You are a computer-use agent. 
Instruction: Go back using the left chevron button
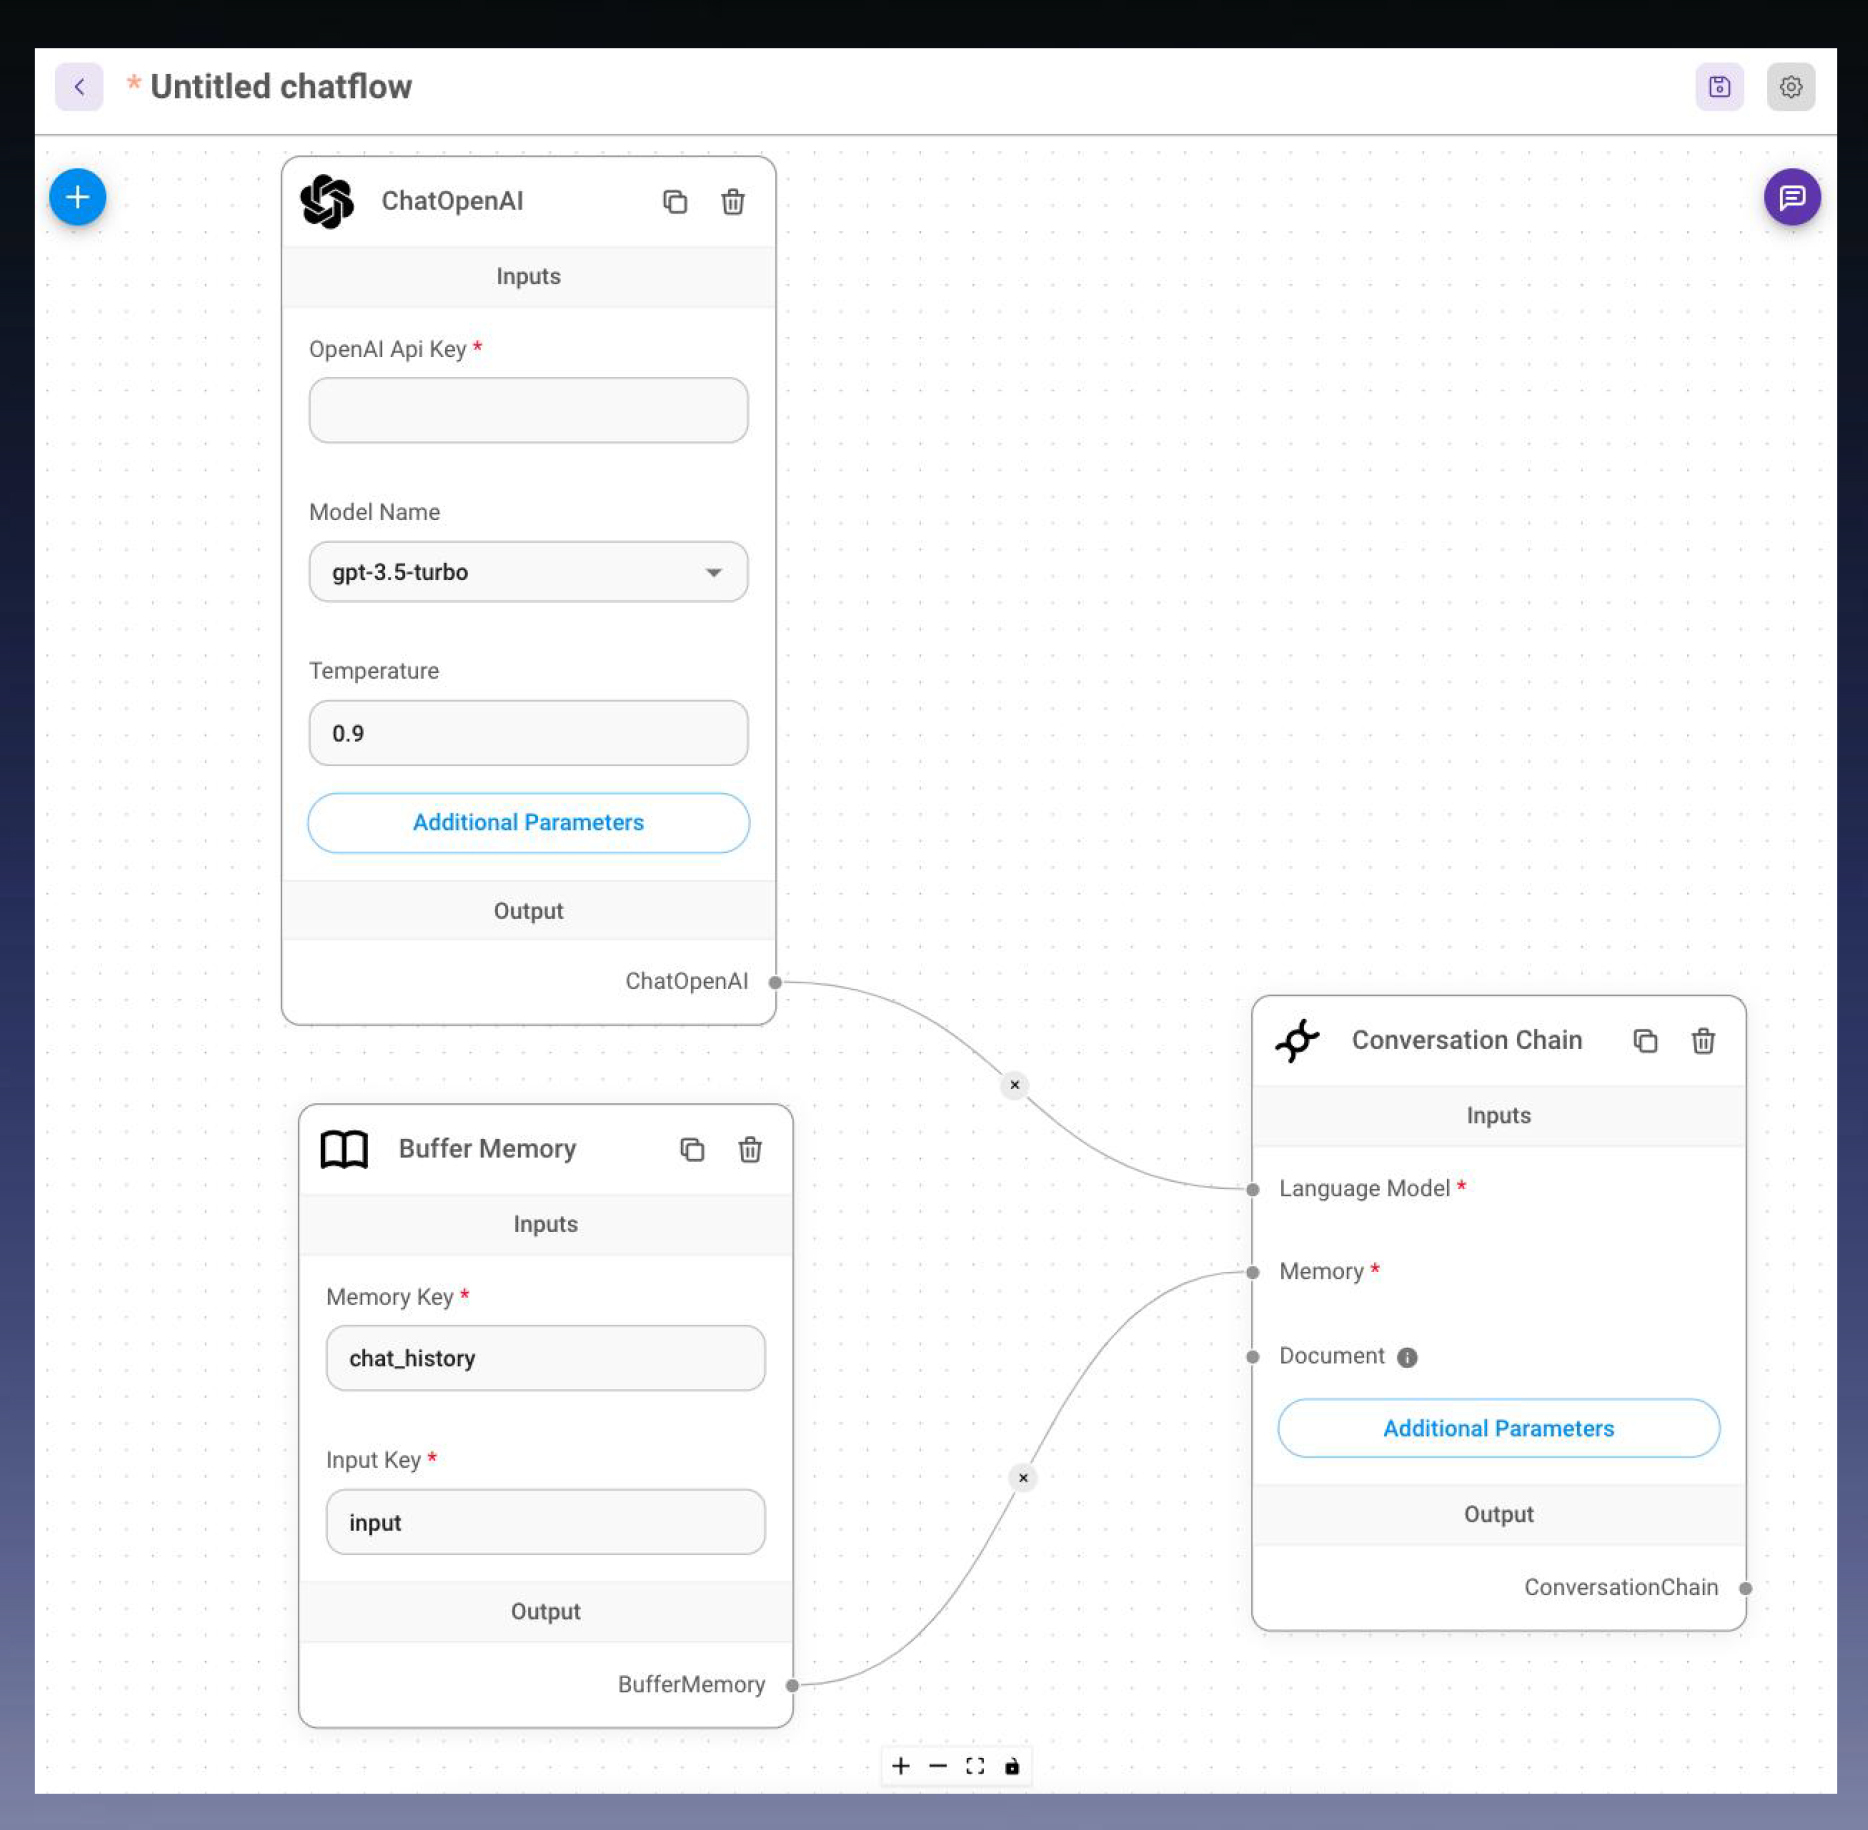click(x=79, y=87)
